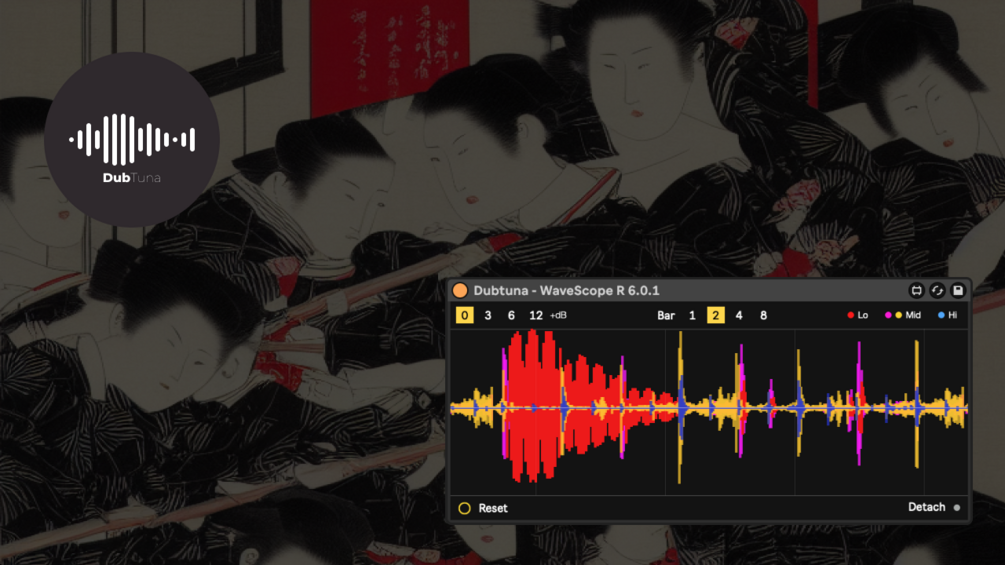Click the circular arrows reload icon
The width and height of the screenshot is (1005, 565).
(937, 290)
